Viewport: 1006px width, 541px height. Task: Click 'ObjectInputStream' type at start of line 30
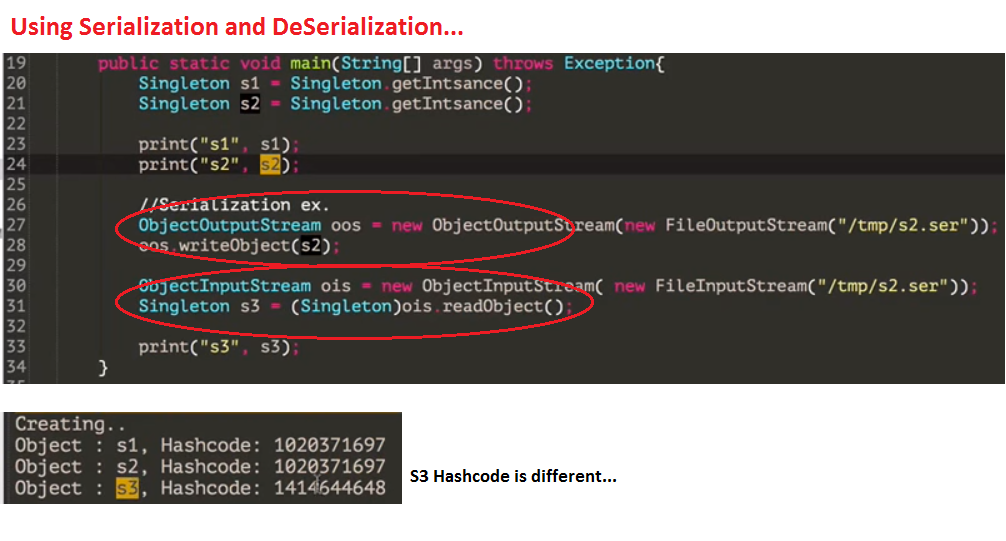pyautogui.click(x=225, y=286)
